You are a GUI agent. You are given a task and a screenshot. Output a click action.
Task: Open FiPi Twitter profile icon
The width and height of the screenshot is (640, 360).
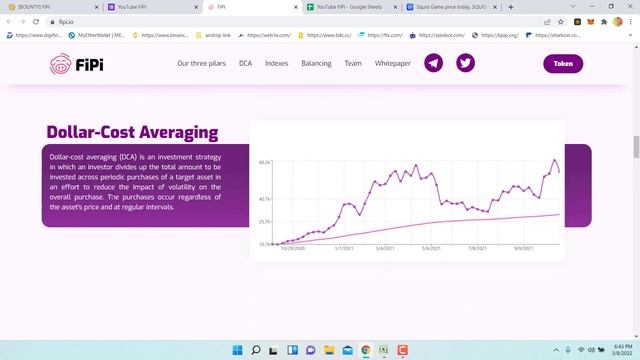465,63
